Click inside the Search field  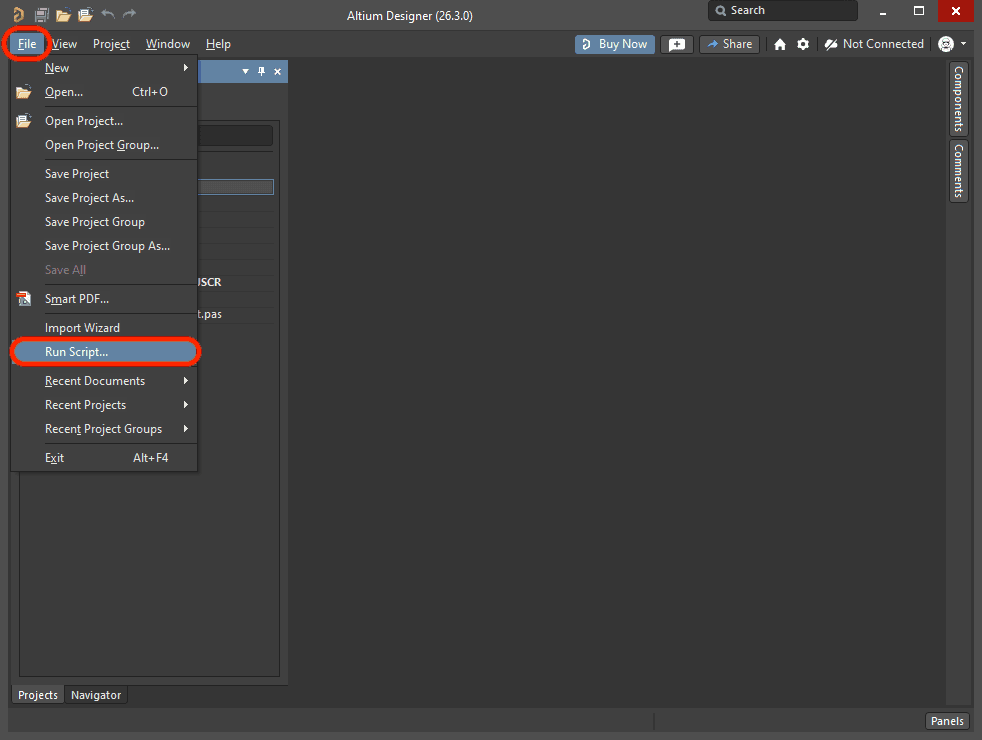[783, 11]
